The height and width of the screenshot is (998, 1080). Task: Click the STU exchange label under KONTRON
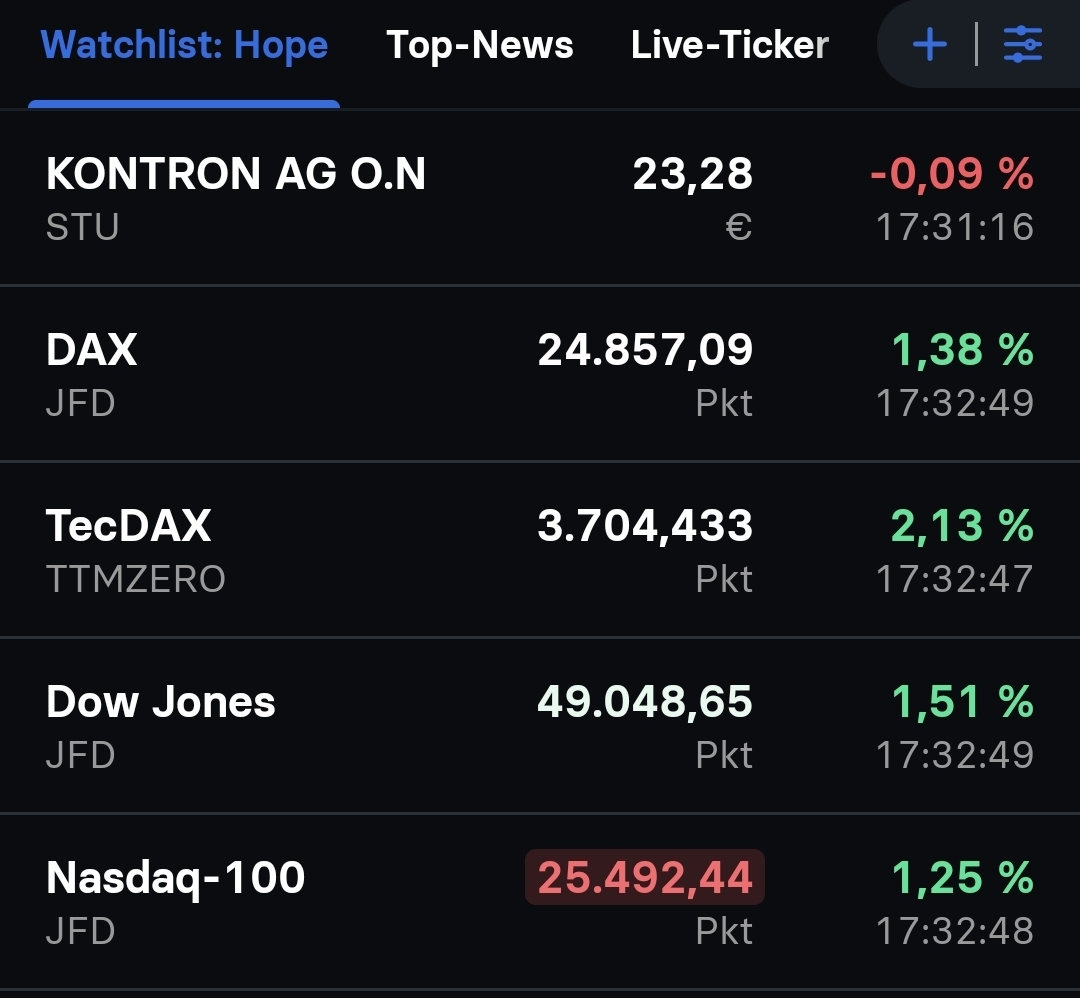click(78, 227)
